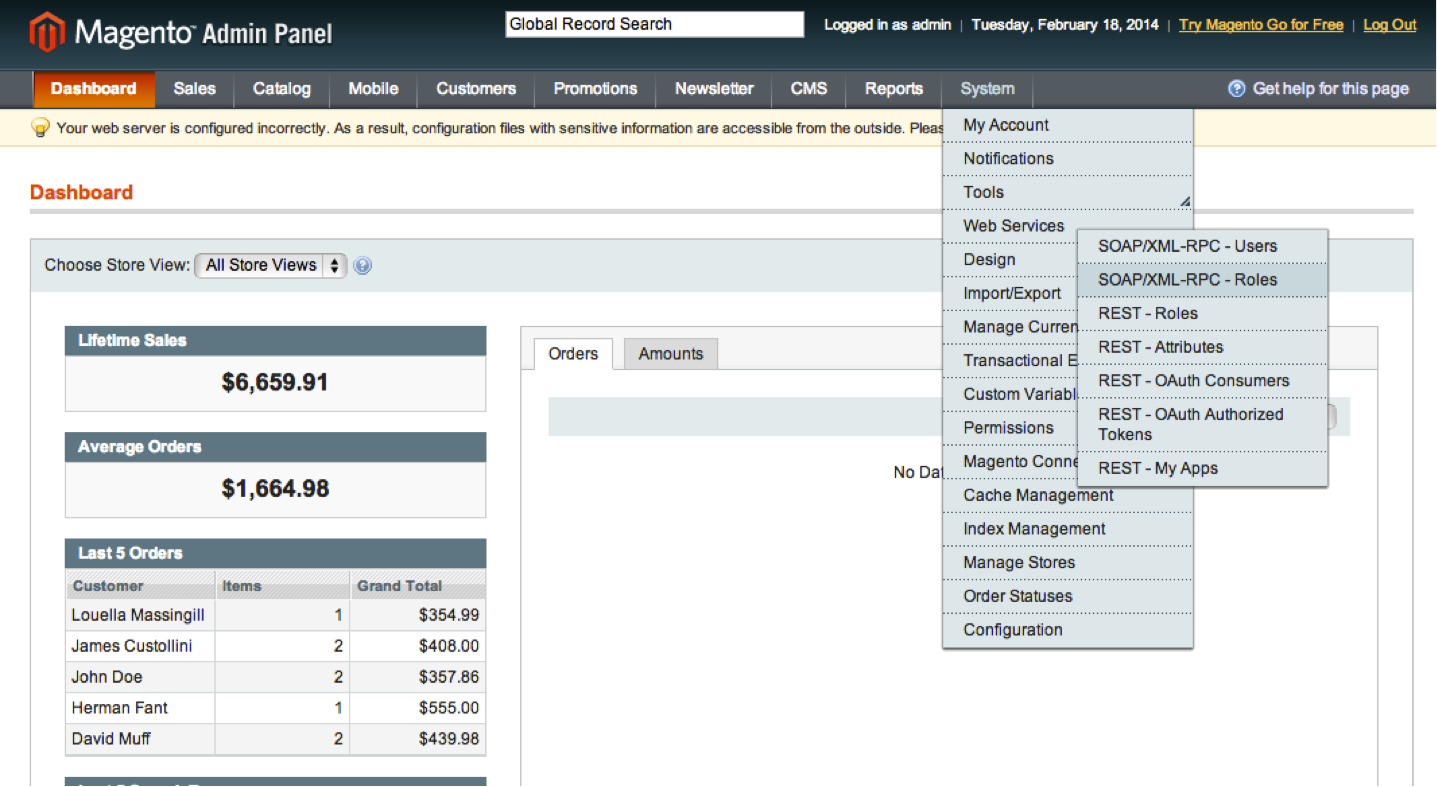Click the help icon beside 'Get help for this page'
This screenshot has width=1437, height=787.
(1237, 89)
